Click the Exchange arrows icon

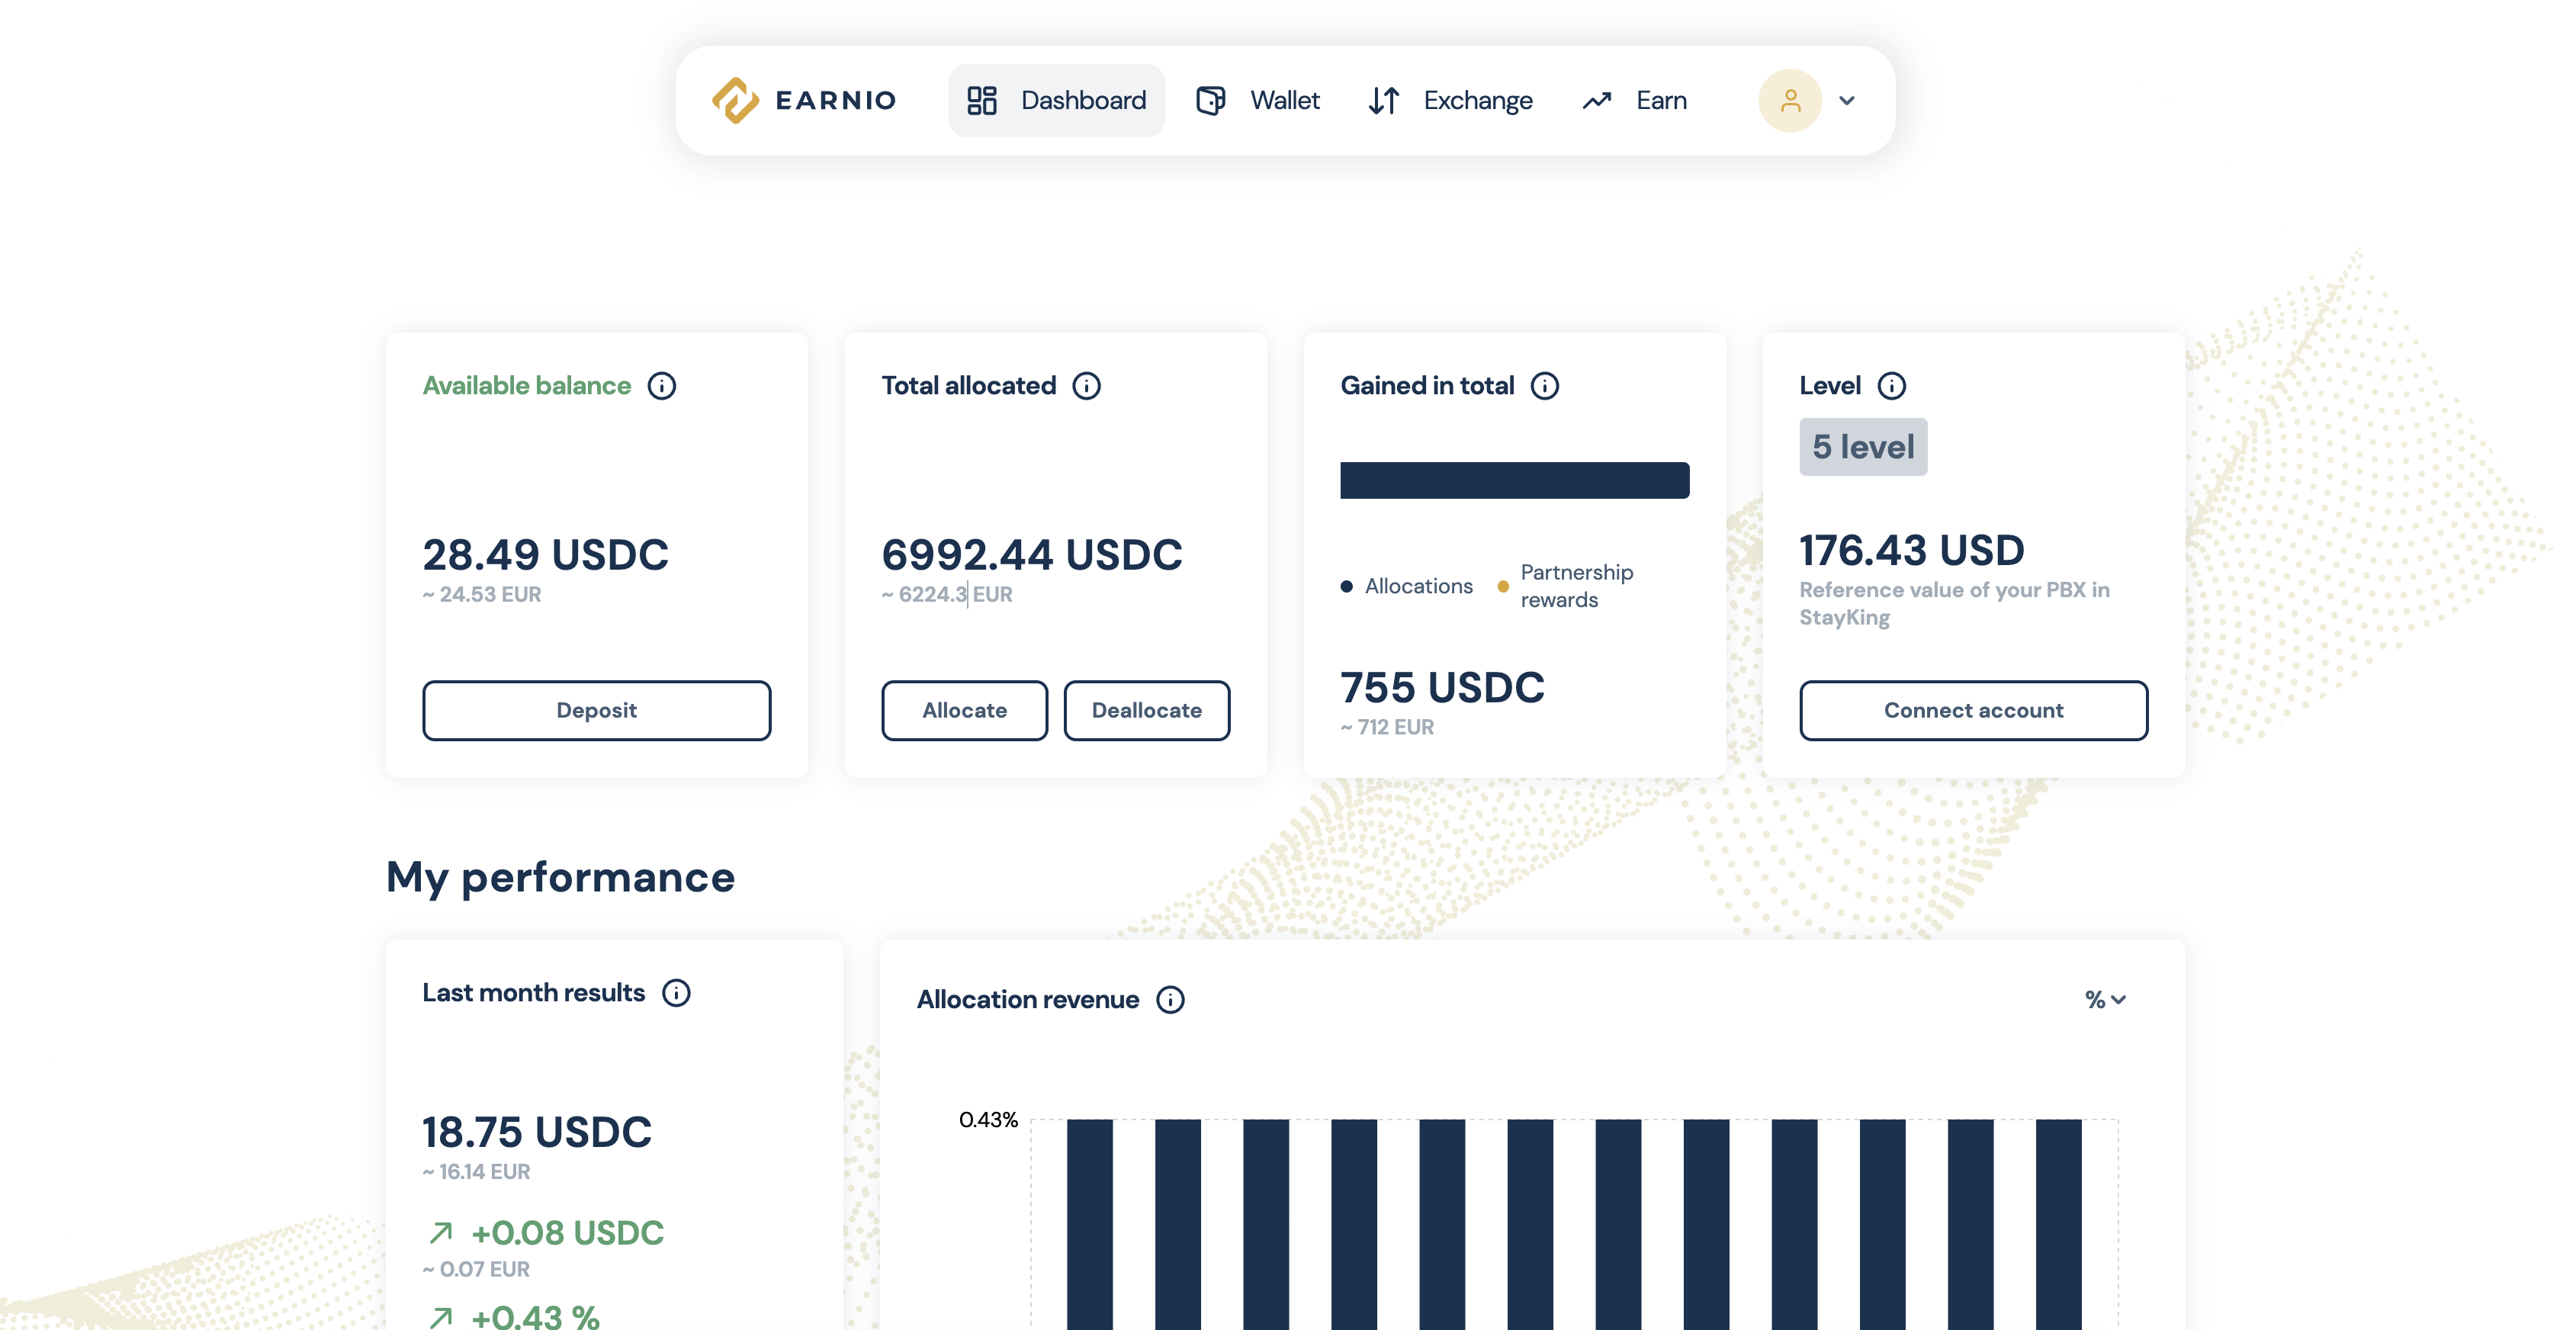[1384, 100]
